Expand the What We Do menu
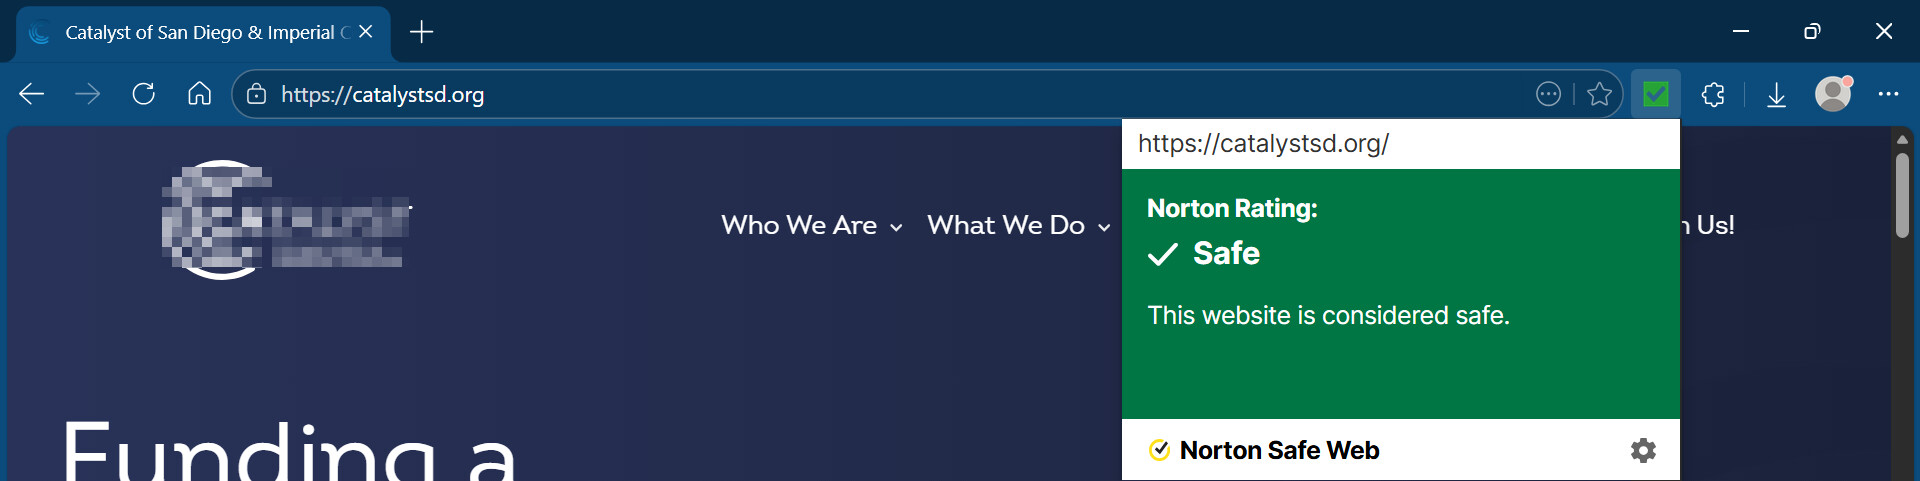Viewport: 1920px width, 481px height. 1018,225
